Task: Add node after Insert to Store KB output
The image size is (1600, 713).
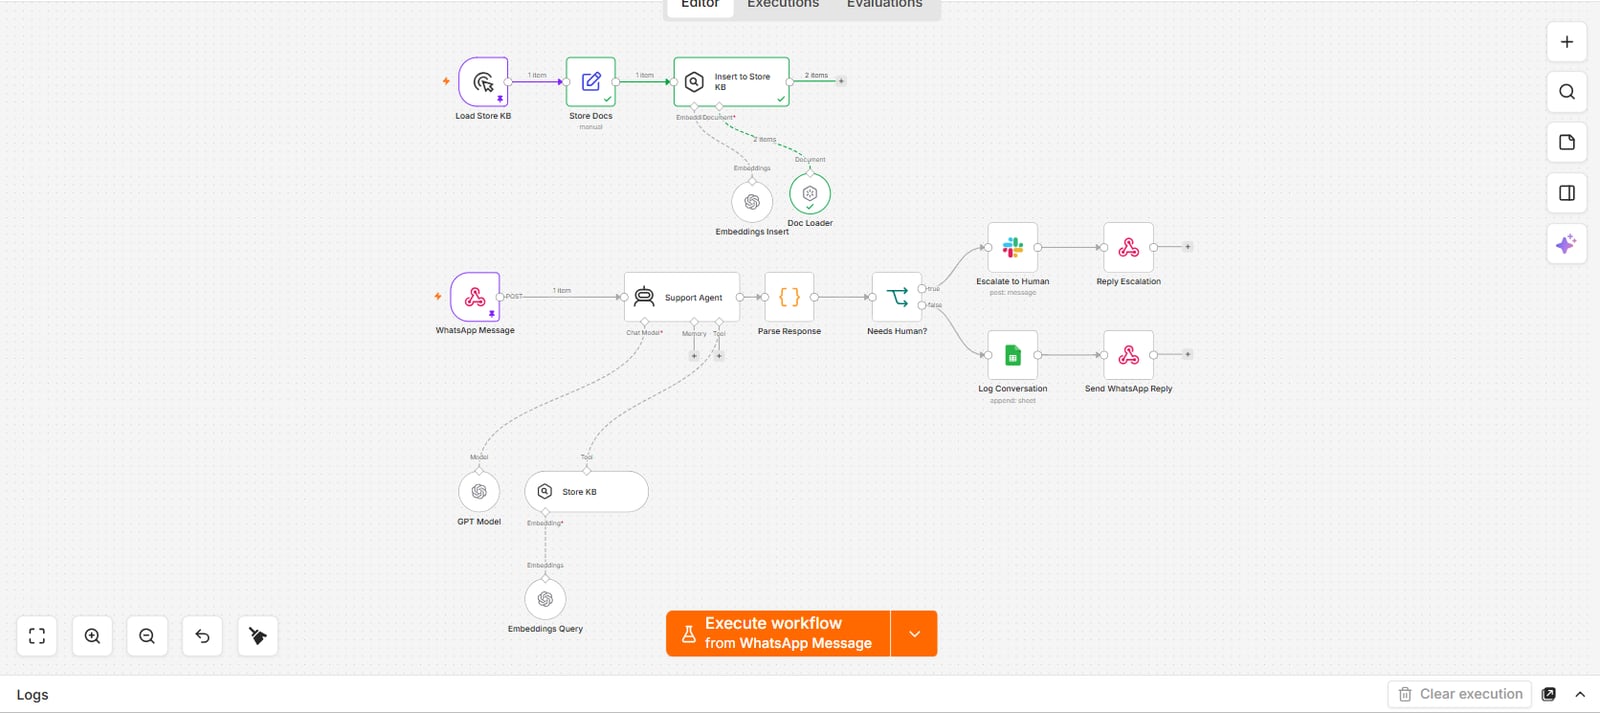Action: click(841, 81)
